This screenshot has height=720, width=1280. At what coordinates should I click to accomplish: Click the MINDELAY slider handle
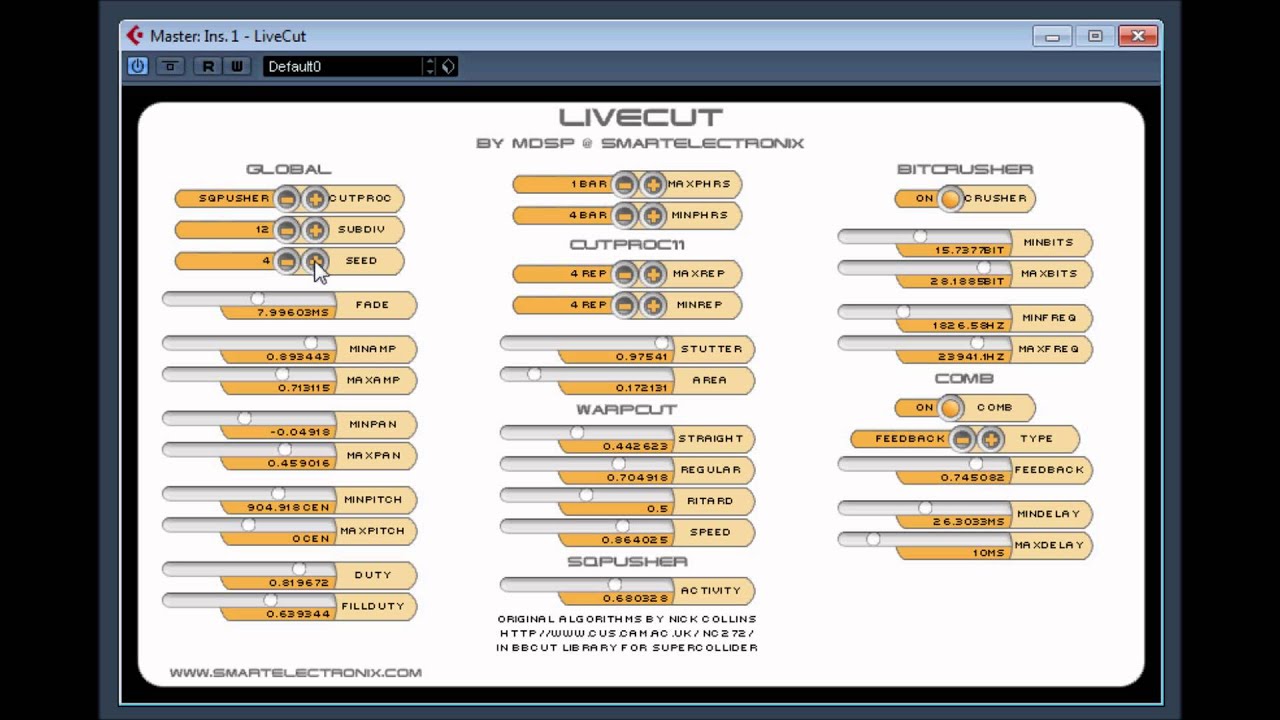(x=925, y=508)
